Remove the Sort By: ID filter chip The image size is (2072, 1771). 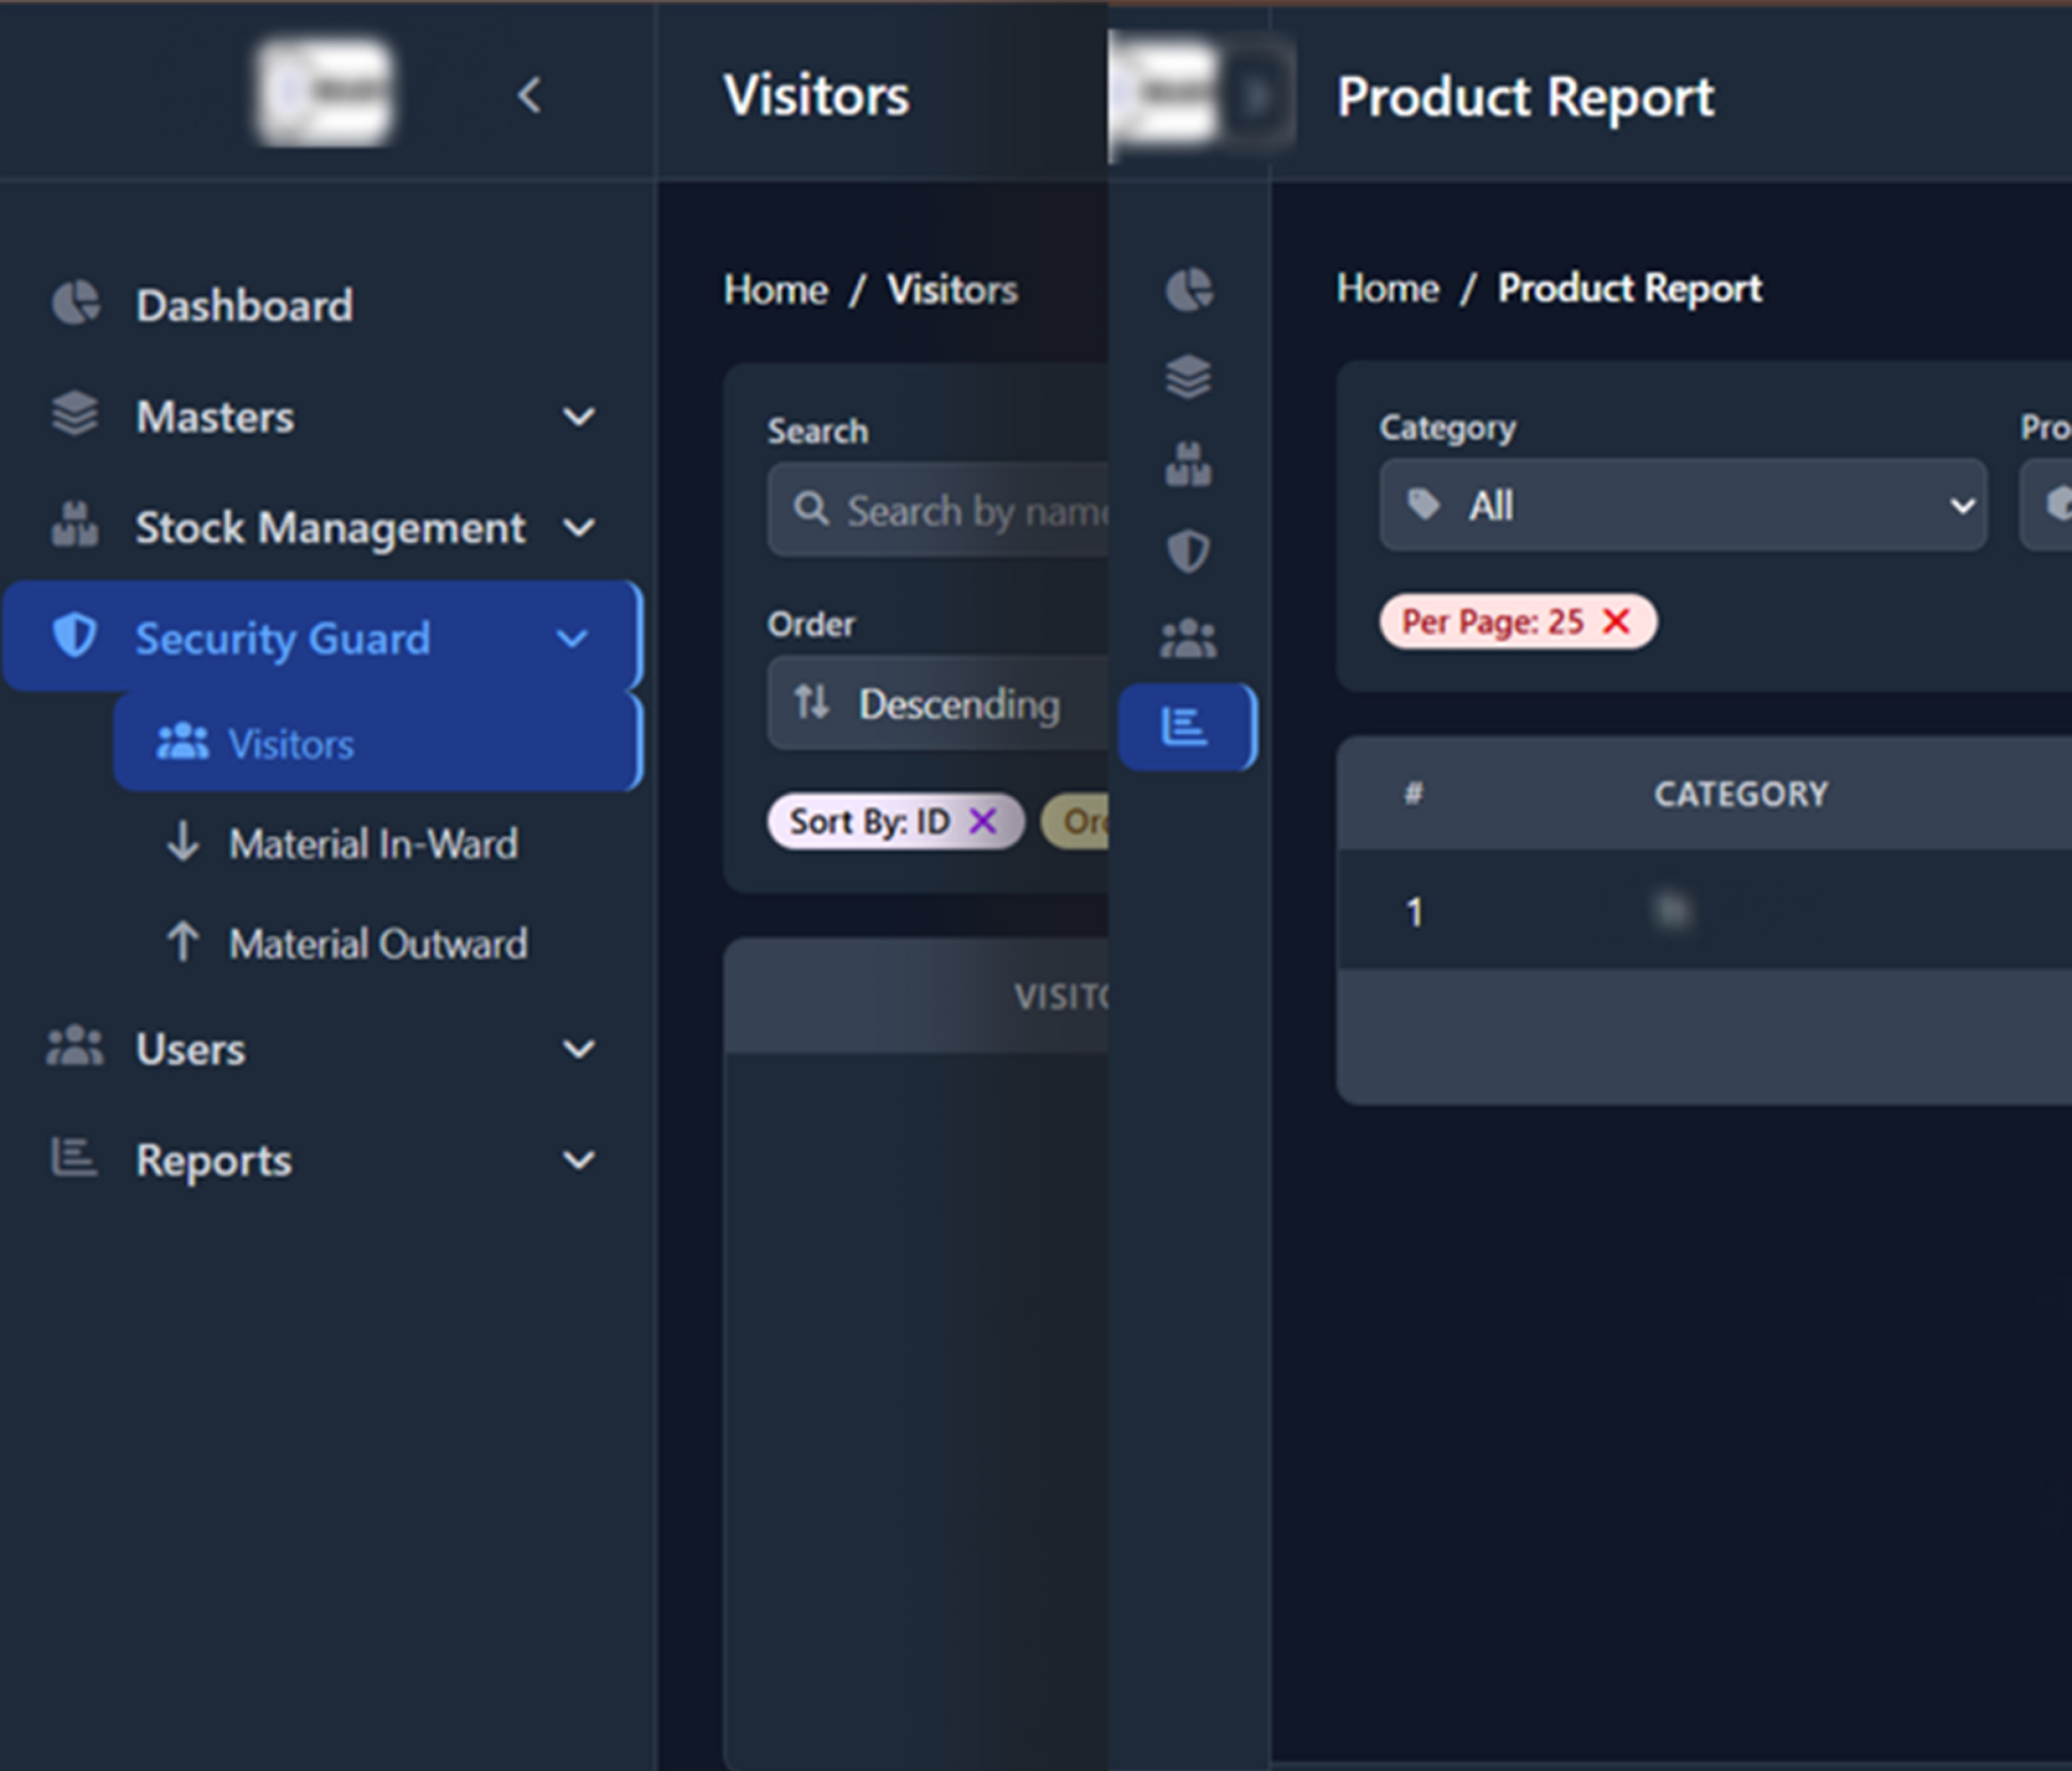(983, 821)
